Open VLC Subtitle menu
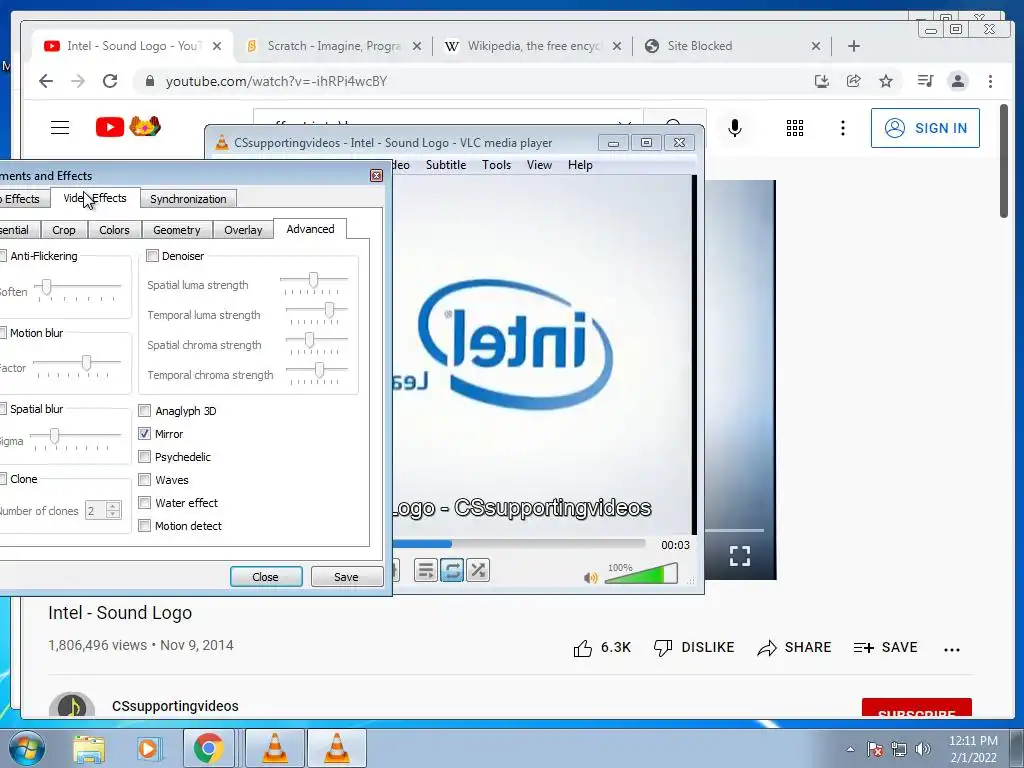 (x=446, y=165)
